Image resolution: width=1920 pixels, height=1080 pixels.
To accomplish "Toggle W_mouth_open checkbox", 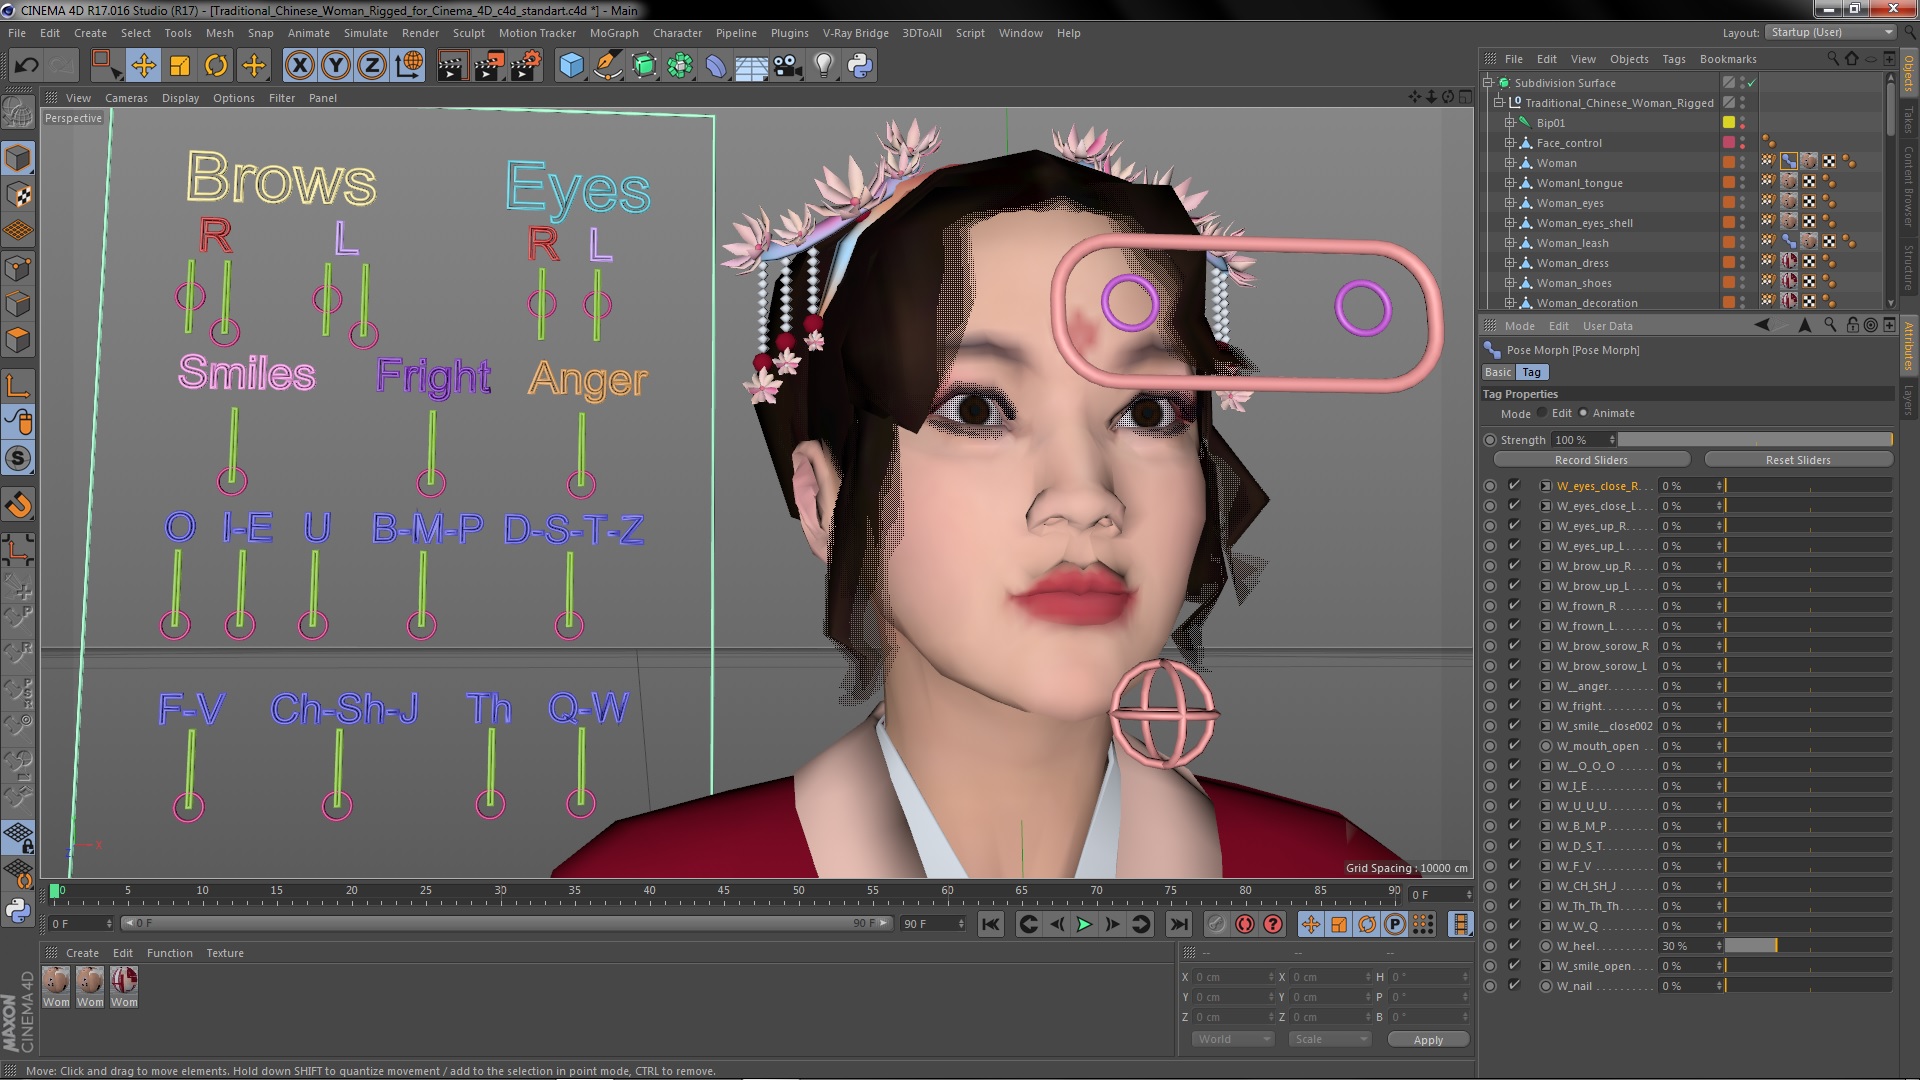I will click(1514, 745).
